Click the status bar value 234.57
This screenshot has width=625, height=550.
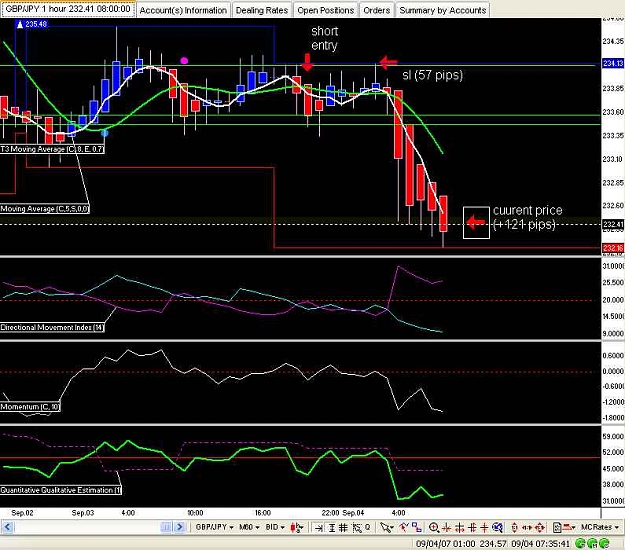point(493,544)
